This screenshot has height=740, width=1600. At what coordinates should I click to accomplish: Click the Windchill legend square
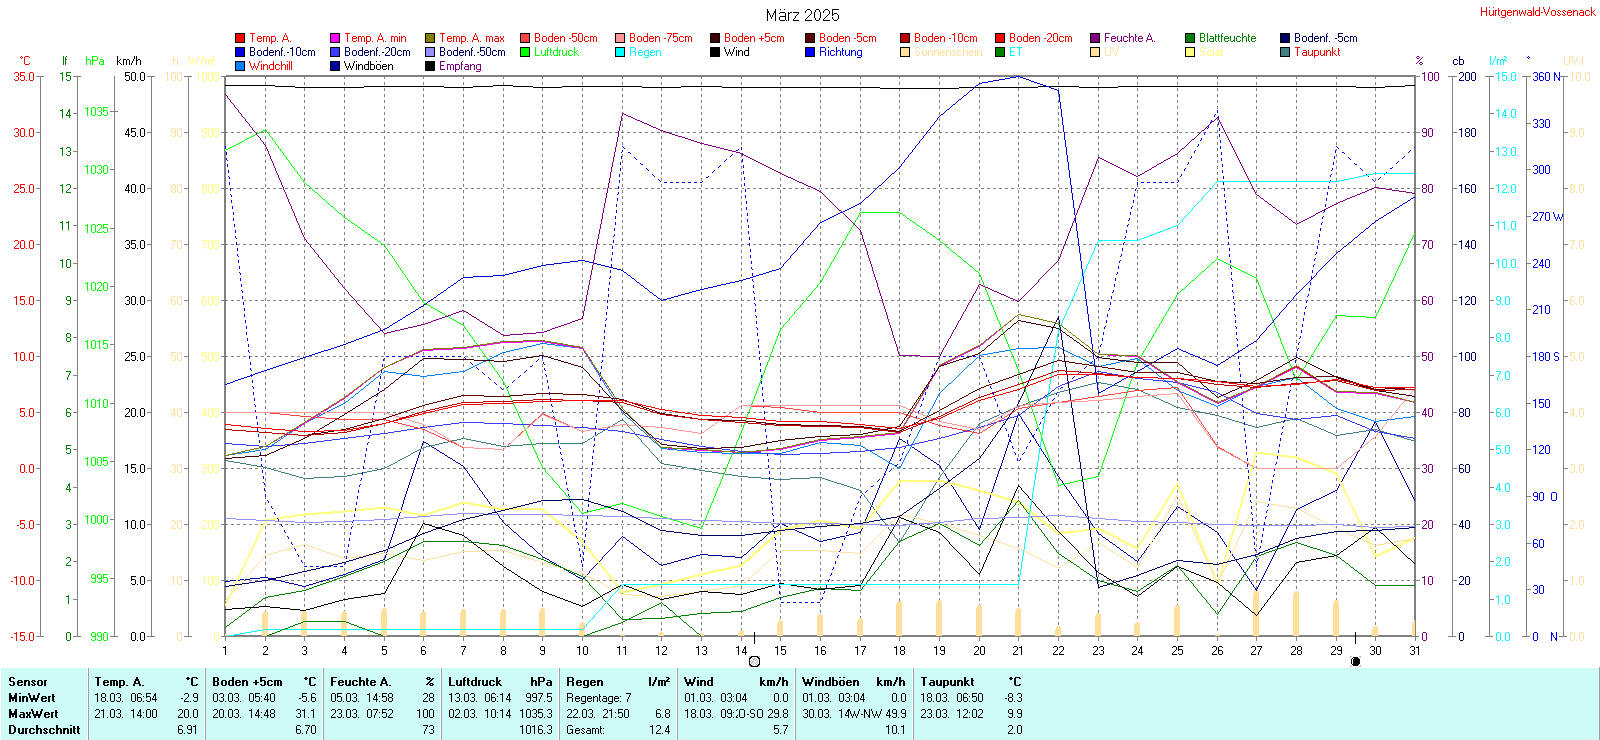[x=240, y=66]
